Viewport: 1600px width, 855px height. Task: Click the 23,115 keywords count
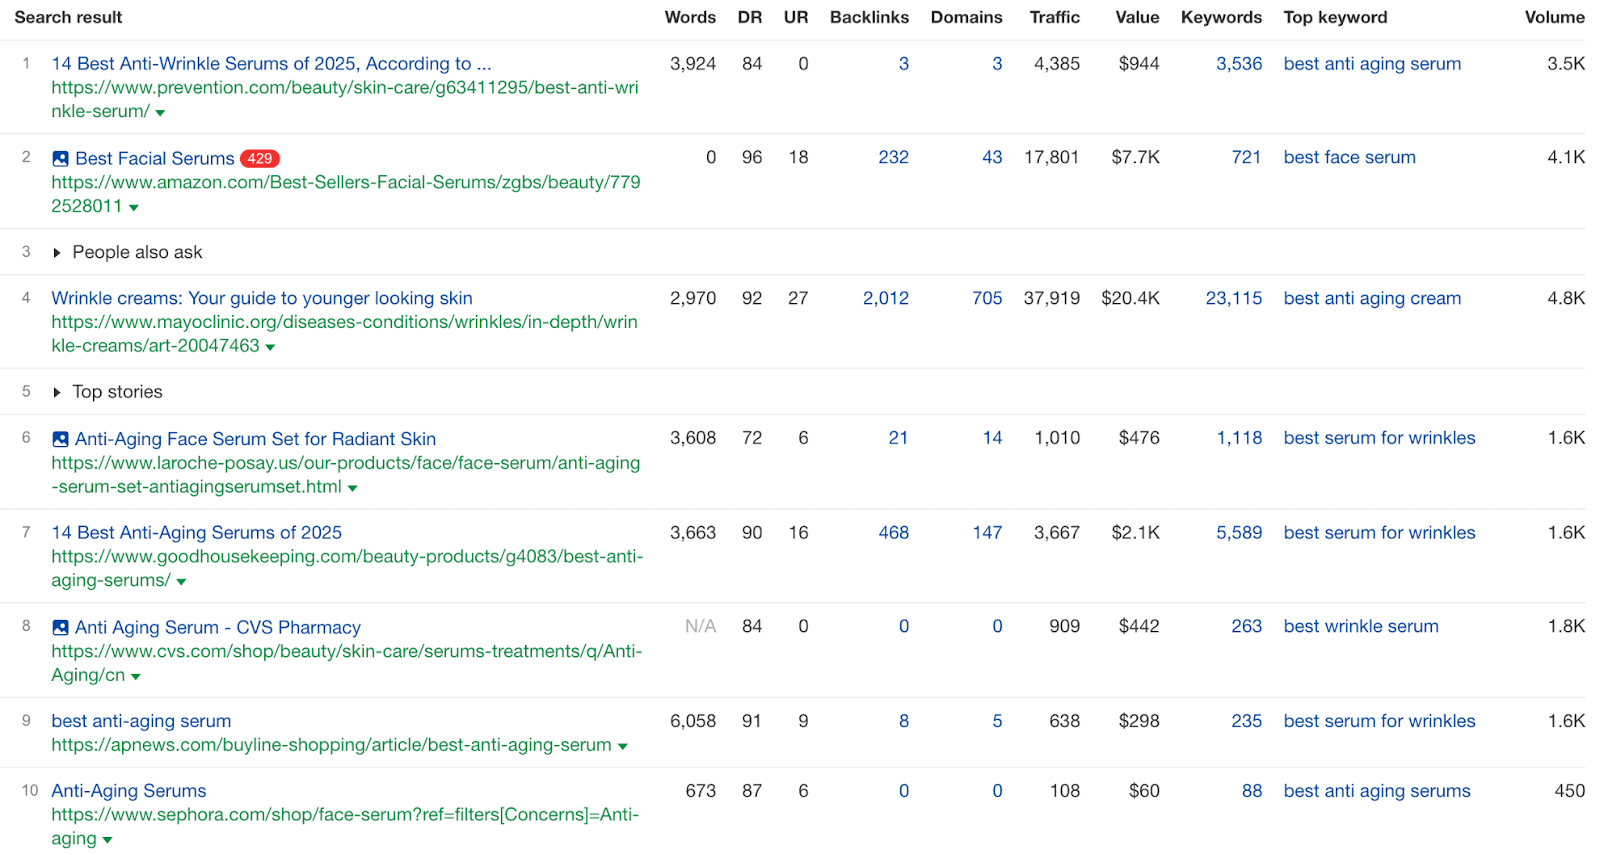pyautogui.click(x=1233, y=298)
